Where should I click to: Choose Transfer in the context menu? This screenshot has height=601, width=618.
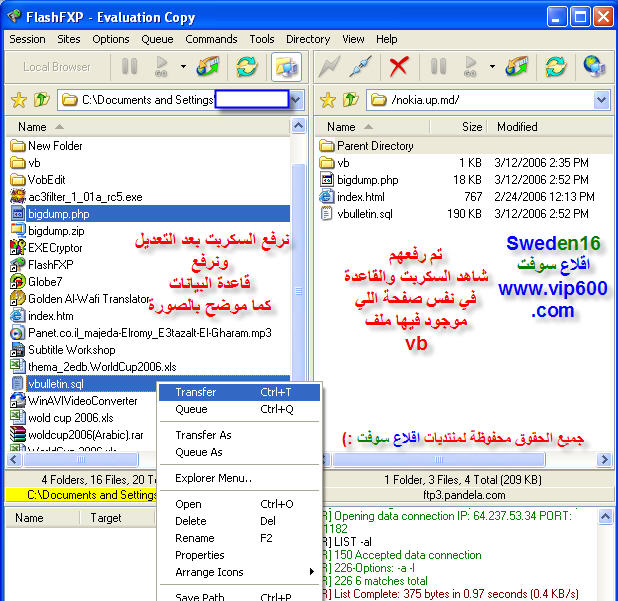click(240, 392)
